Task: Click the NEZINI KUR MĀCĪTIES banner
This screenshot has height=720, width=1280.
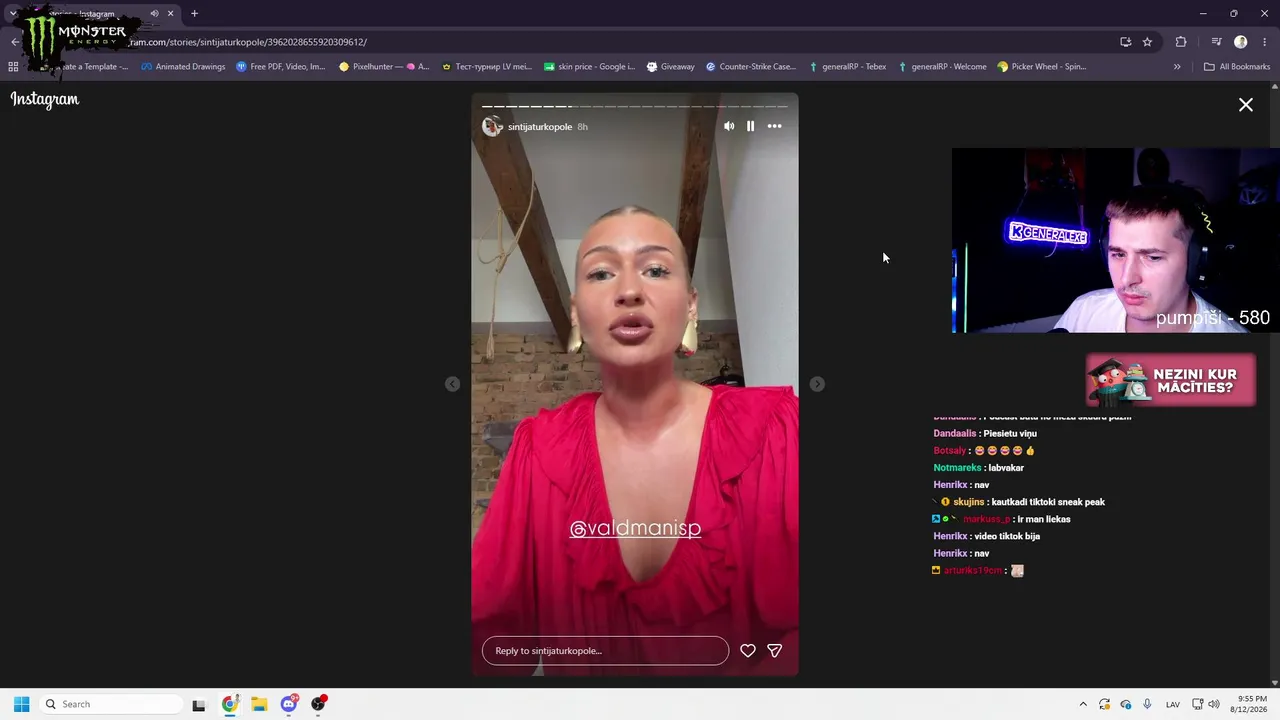Action: click(x=1171, y=380)
